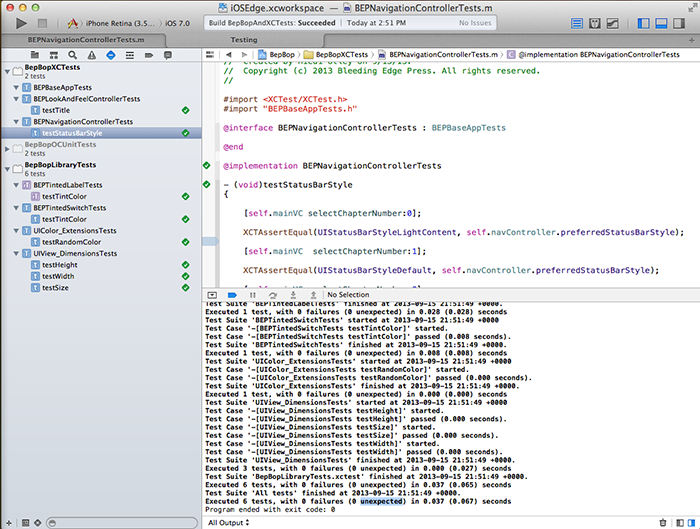Open the Symbol navigator
Screen dimensions: 700x529
pyautogui.click(x=54, y=55)
